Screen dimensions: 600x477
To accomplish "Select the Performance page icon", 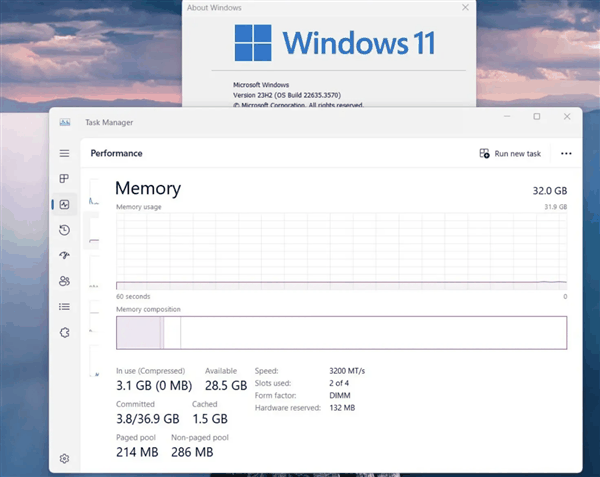I will coord(64,205).
